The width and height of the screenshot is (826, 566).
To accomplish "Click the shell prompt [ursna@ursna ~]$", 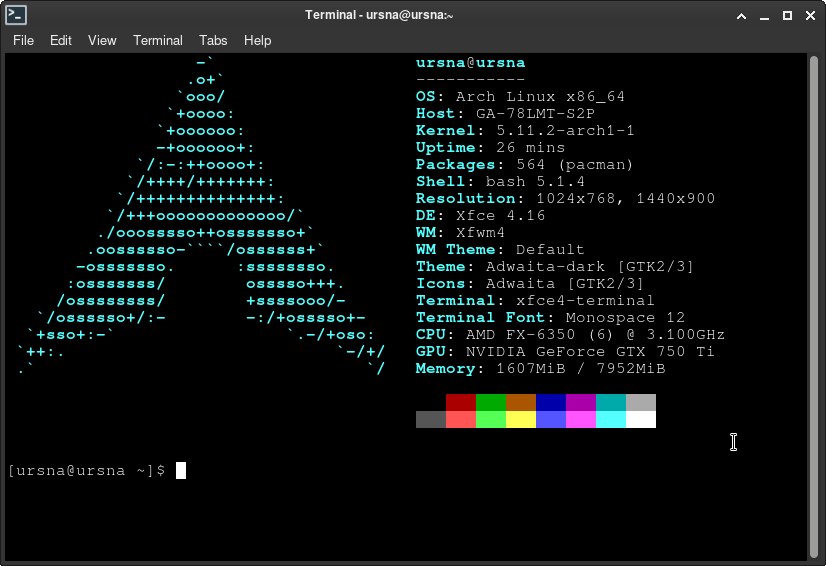I will 87,470.
